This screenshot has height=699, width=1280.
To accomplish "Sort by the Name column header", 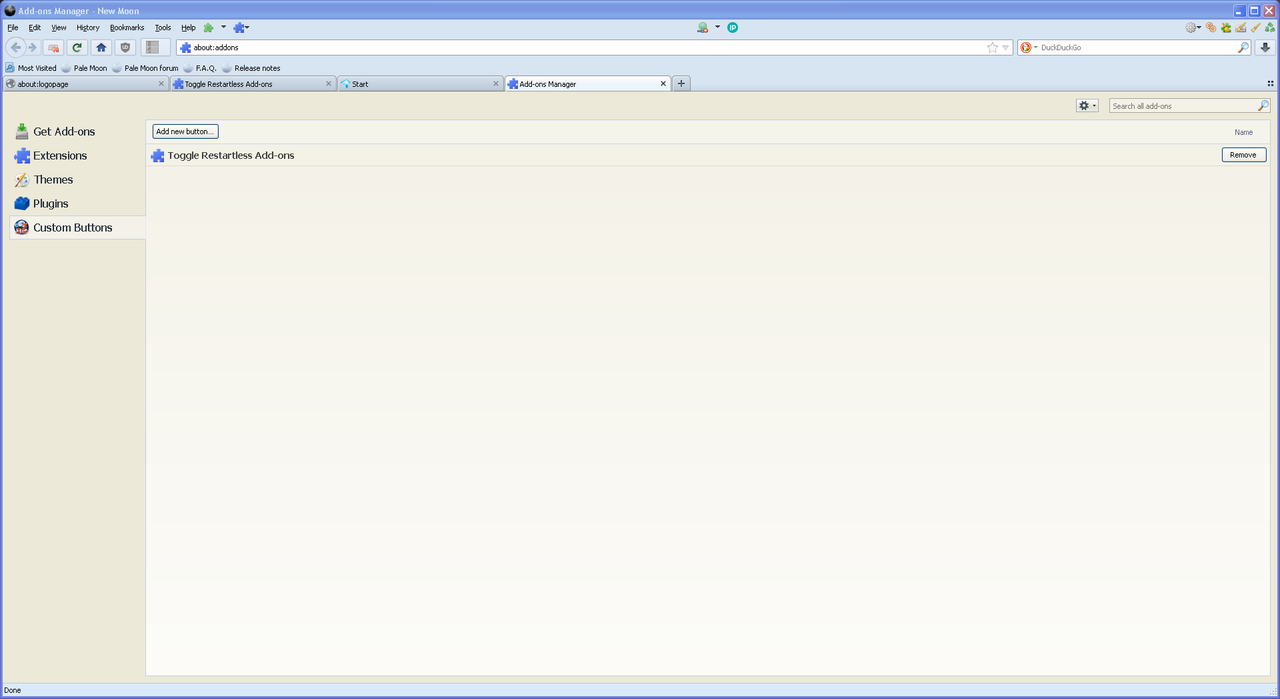I will click(x=1243, y=132).
